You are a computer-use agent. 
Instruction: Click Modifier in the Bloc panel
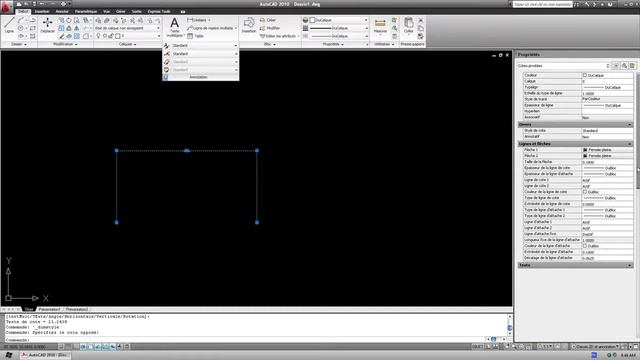pyautogui.click(x=270, y=28)
